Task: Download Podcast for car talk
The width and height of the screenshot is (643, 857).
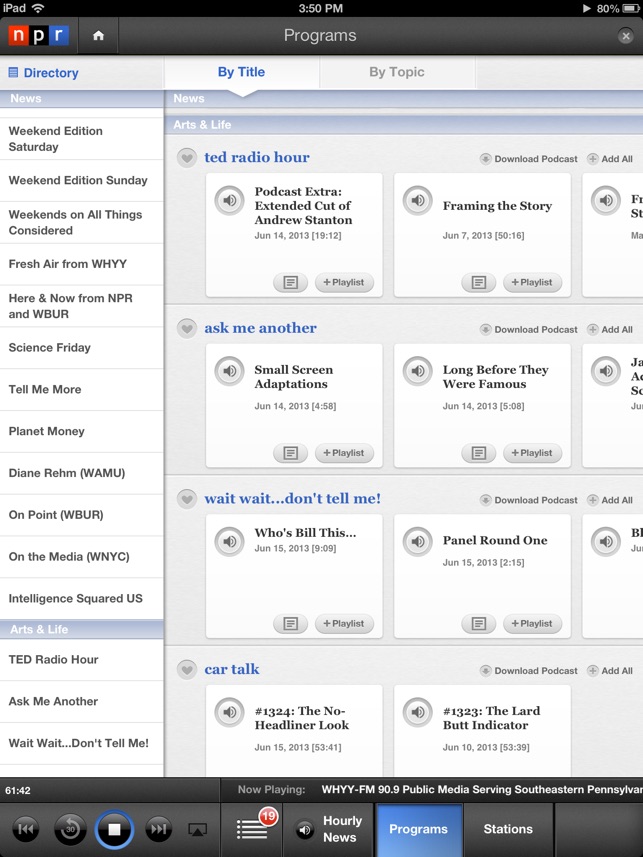Action: (529, 671)
